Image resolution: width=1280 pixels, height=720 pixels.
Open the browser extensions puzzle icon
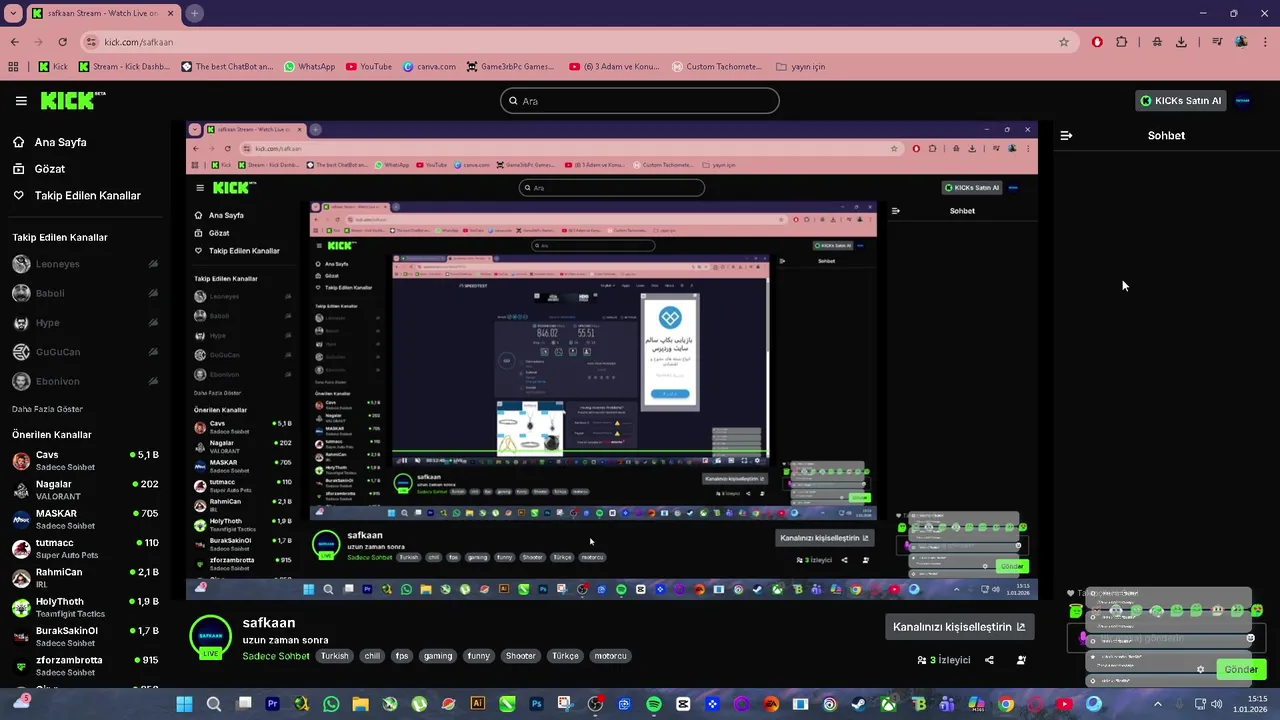coord(1121,42)
